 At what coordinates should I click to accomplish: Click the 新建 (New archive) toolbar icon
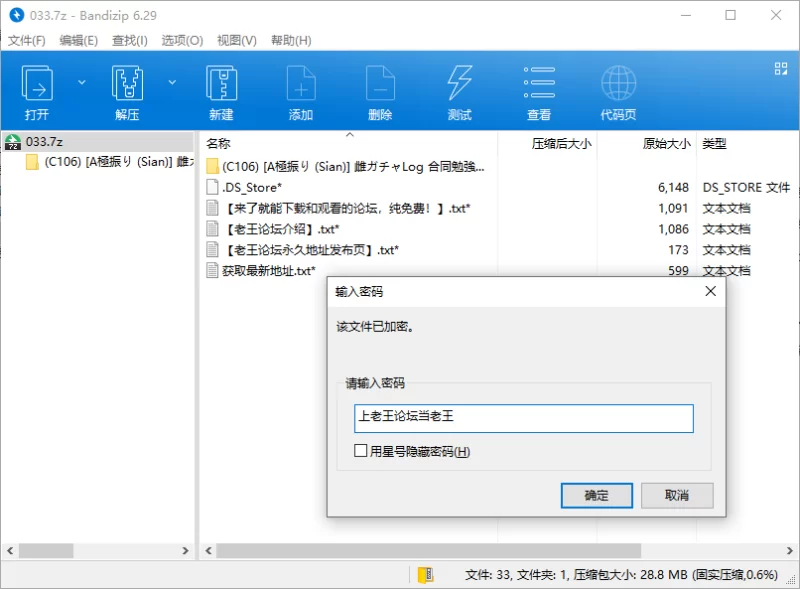click(221, 83)
